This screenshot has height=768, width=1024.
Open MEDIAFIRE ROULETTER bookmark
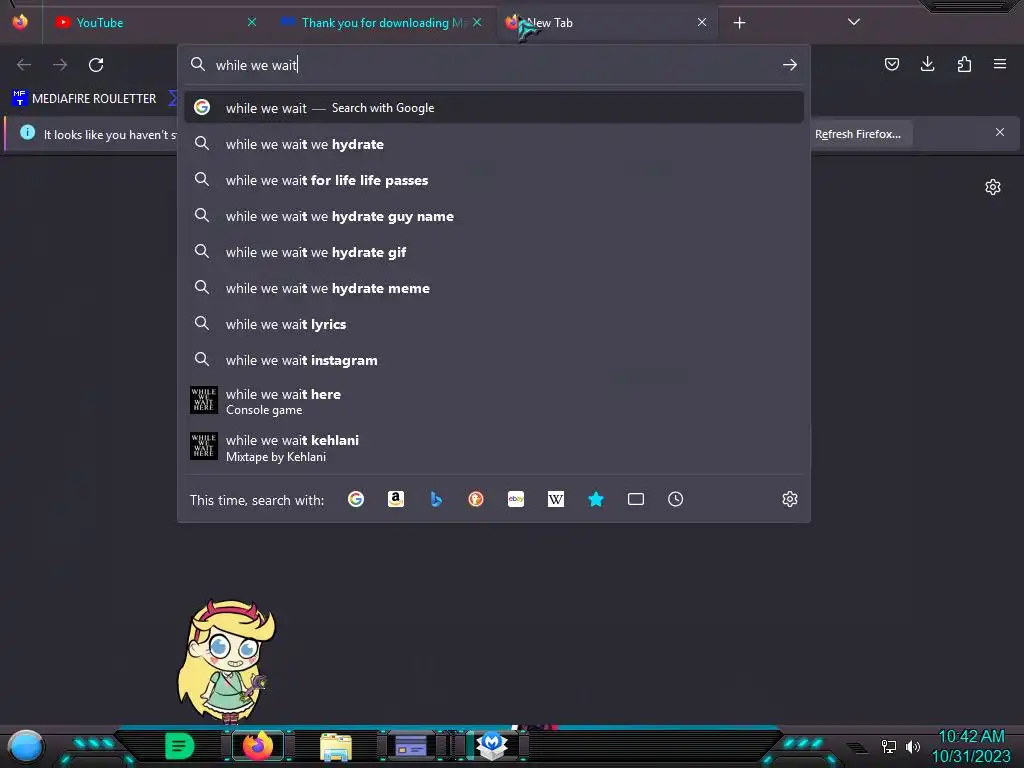85,99
